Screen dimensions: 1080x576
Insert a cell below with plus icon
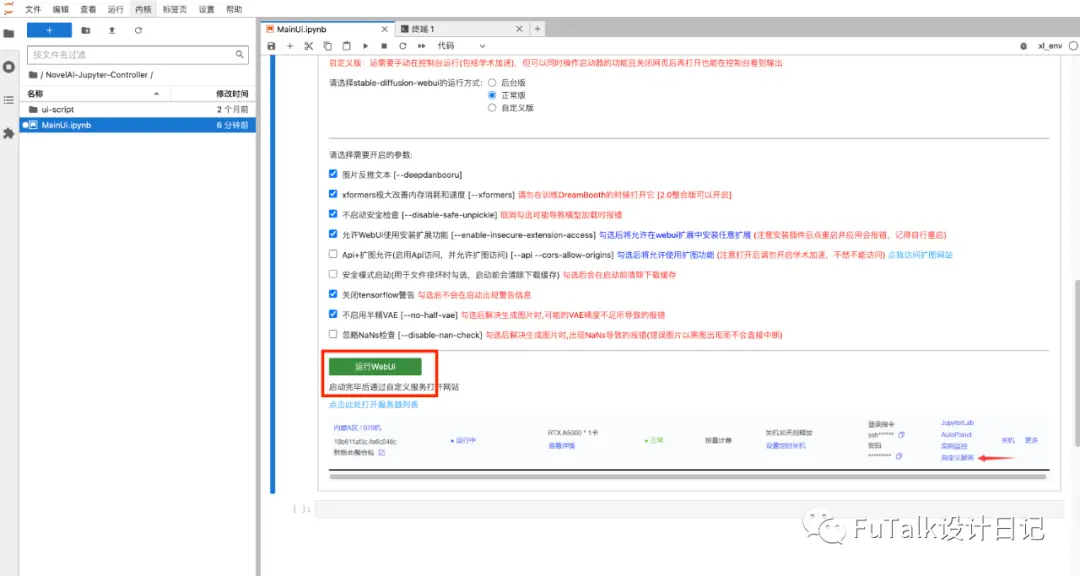290,46
